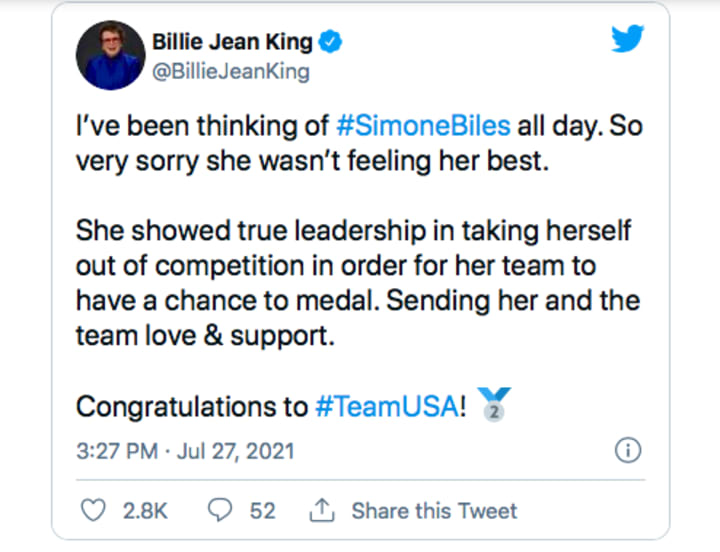Viewport: 720px width, 552px height.
Task: Click the 'Congratulations to' text
Action: click(x=192, y=407)
